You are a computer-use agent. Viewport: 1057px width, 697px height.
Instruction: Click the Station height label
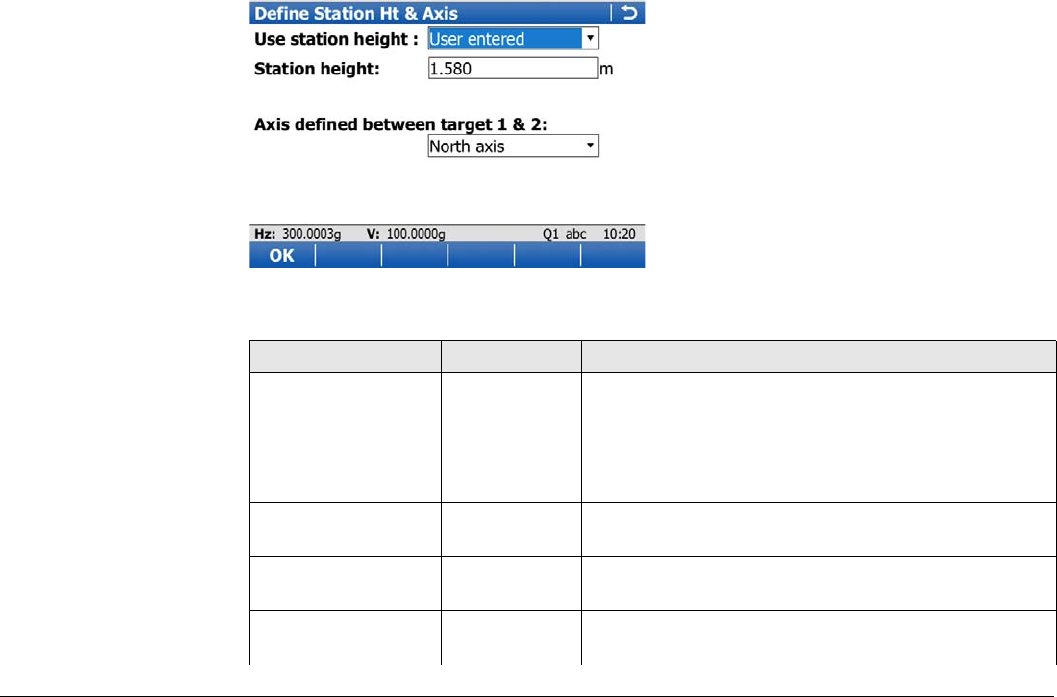(316, 69)
